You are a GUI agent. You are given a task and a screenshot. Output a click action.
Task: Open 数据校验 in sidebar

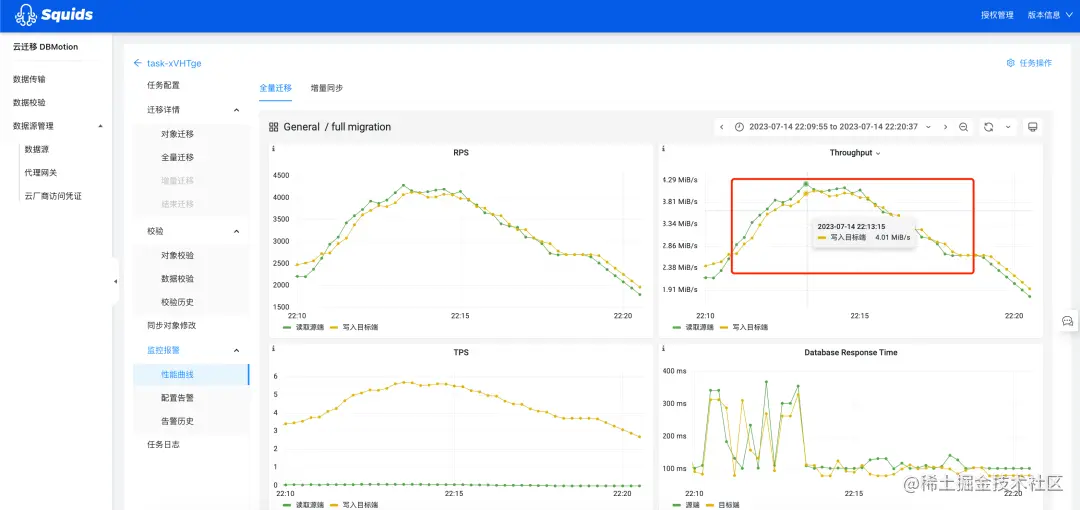[30, 103]
